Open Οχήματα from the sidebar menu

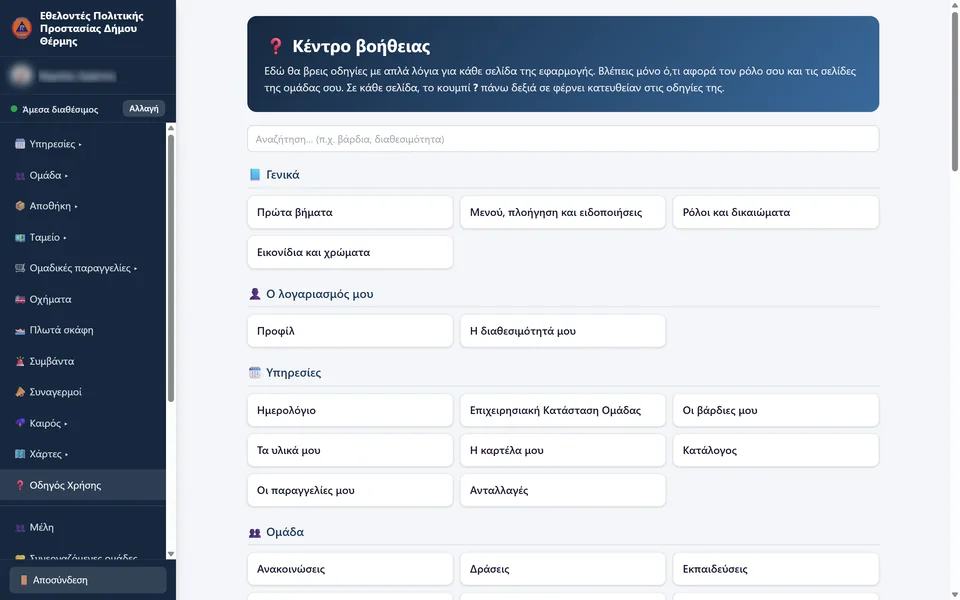83,299
